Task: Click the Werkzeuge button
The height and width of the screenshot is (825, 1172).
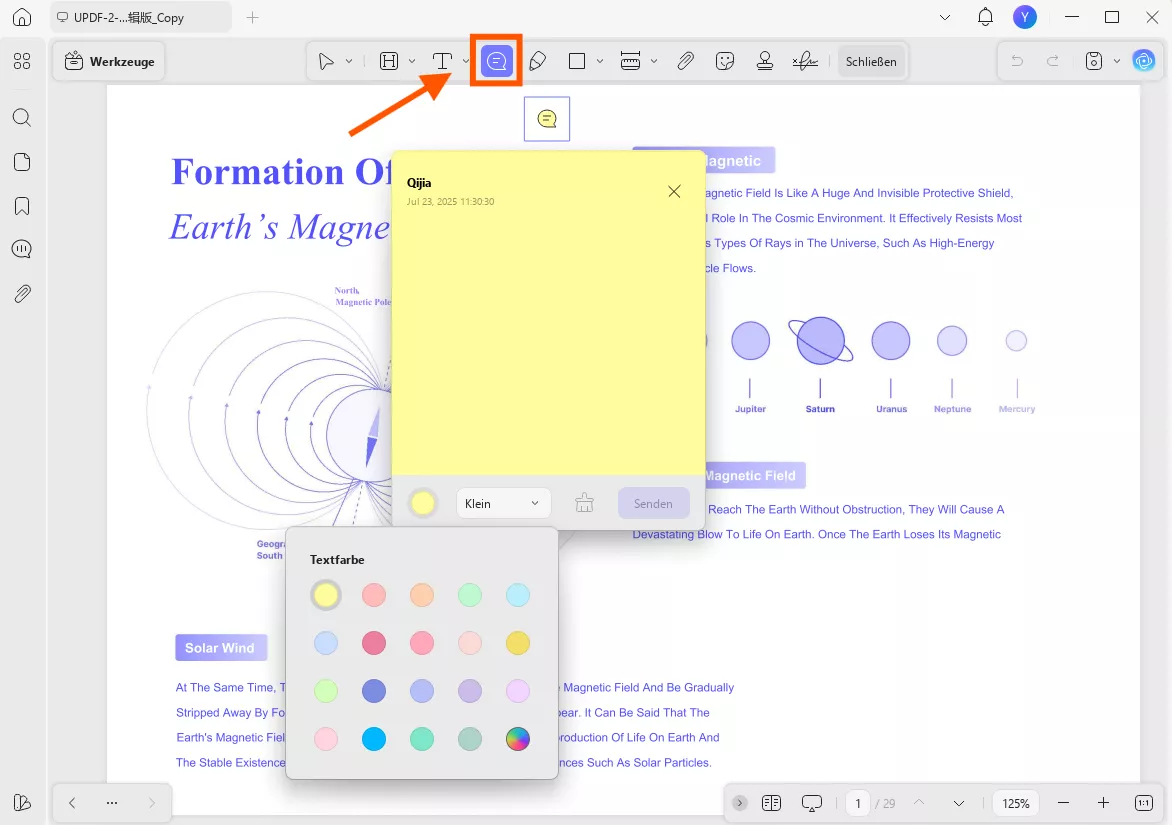Action: 109,61
